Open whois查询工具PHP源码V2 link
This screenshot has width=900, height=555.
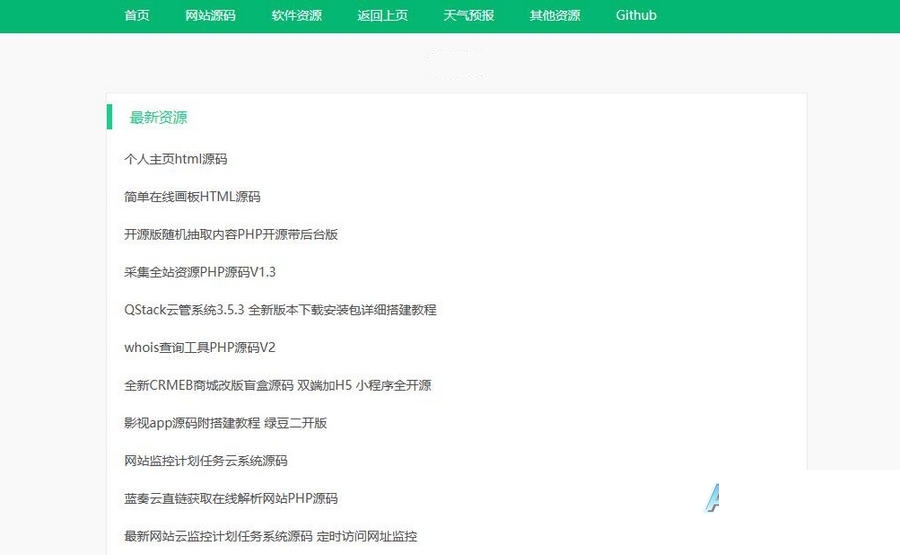(200, 347)
